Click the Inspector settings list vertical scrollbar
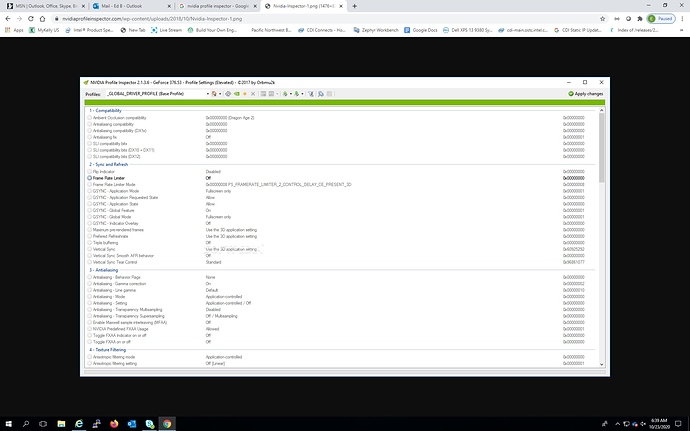This screenshot has width=690, height=431. point(602,147)
